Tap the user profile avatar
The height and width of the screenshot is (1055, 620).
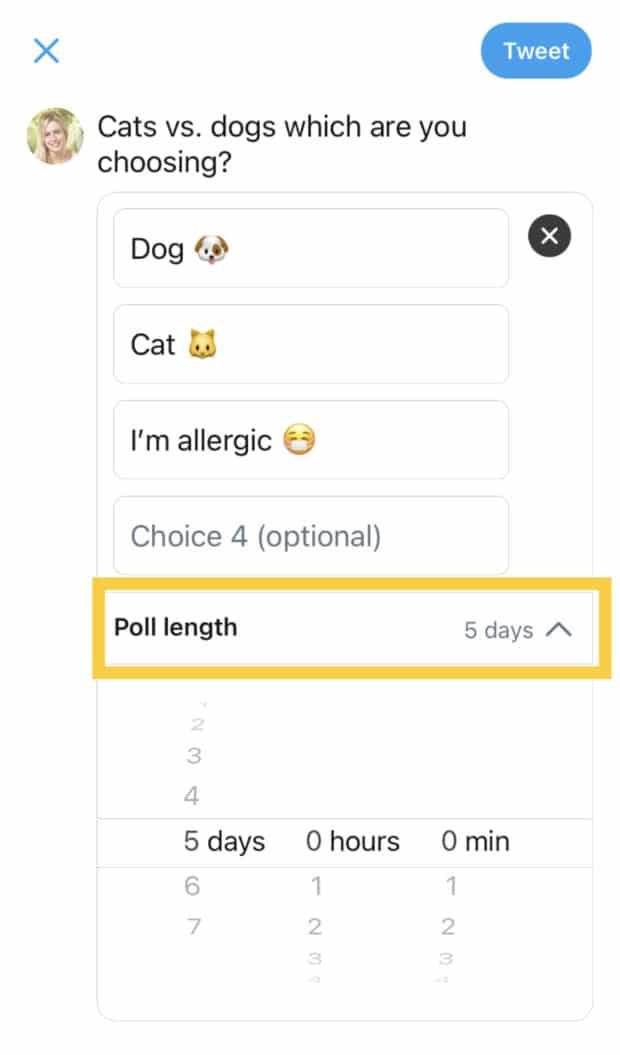(54, 136)
